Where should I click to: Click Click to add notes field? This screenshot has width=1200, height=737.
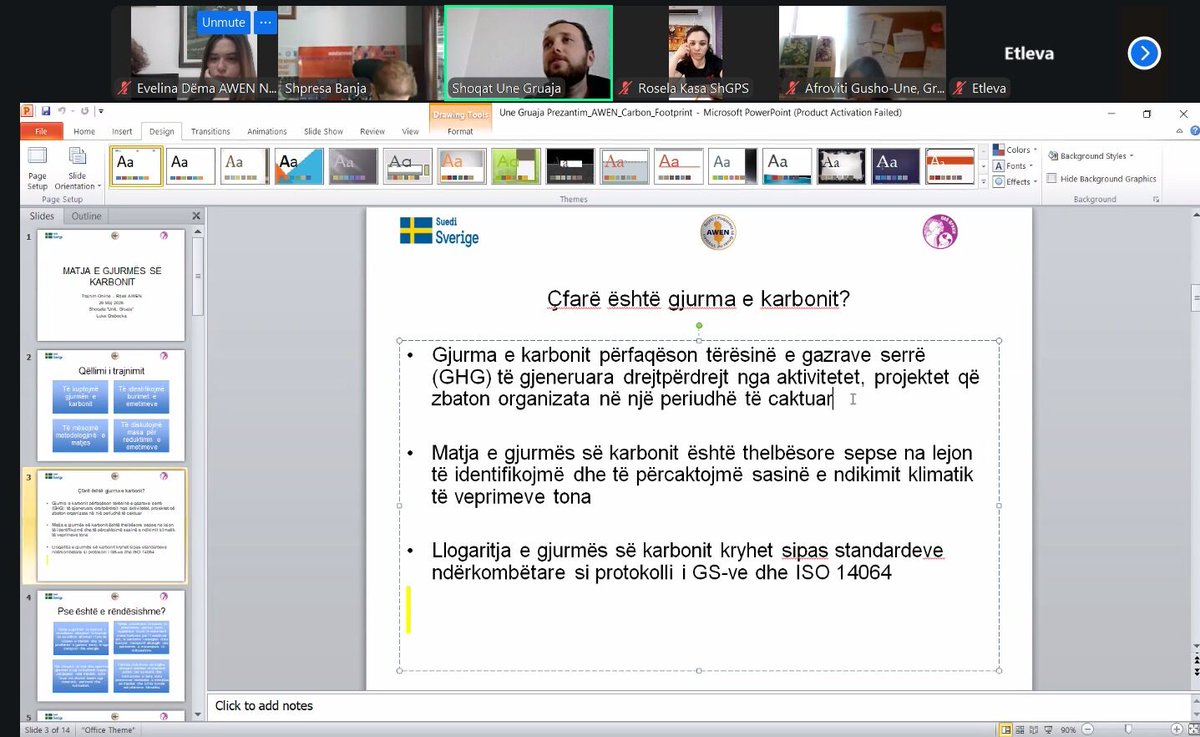click(697, 706)
